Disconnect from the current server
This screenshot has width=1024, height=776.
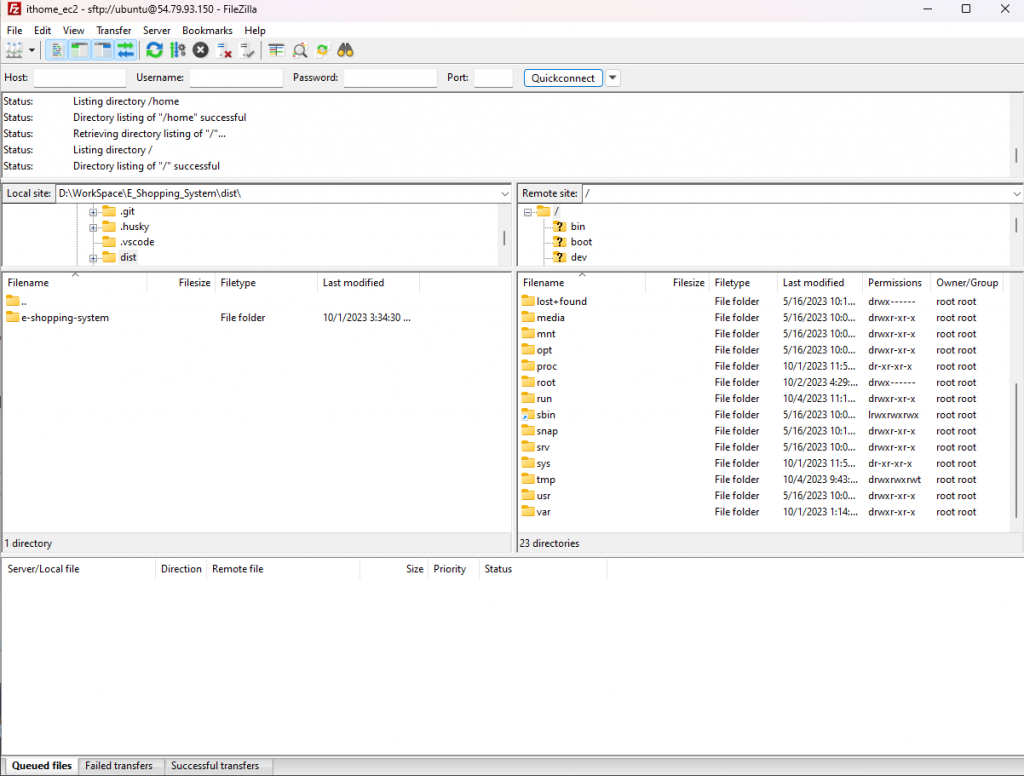(224, 50)
